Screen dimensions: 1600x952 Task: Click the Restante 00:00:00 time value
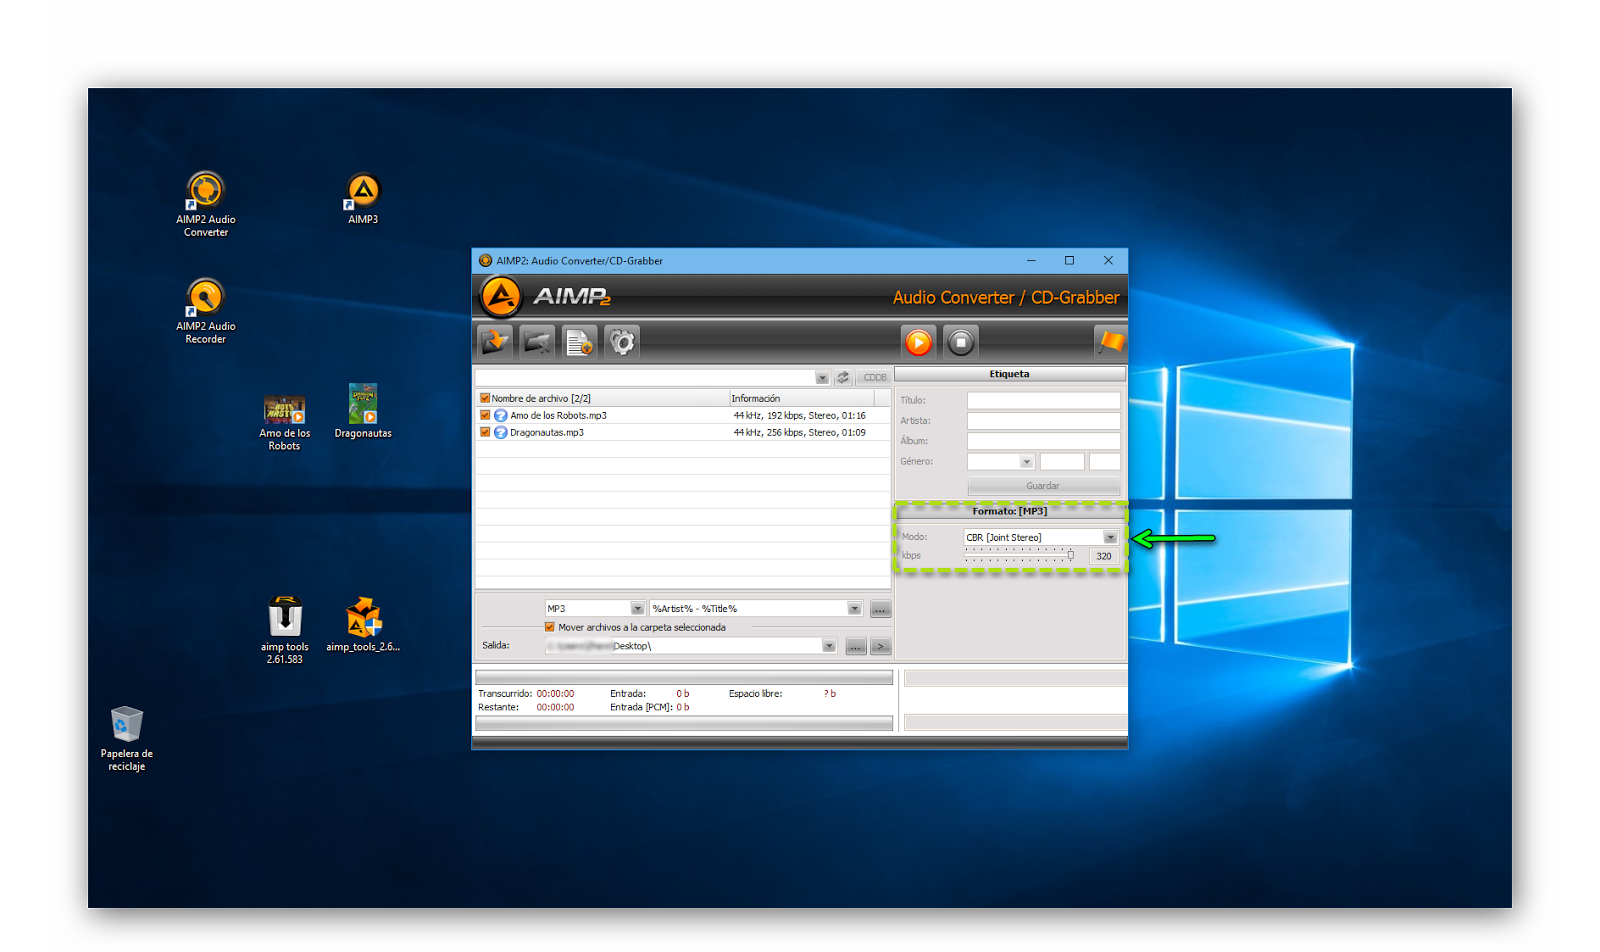(555, 707)
